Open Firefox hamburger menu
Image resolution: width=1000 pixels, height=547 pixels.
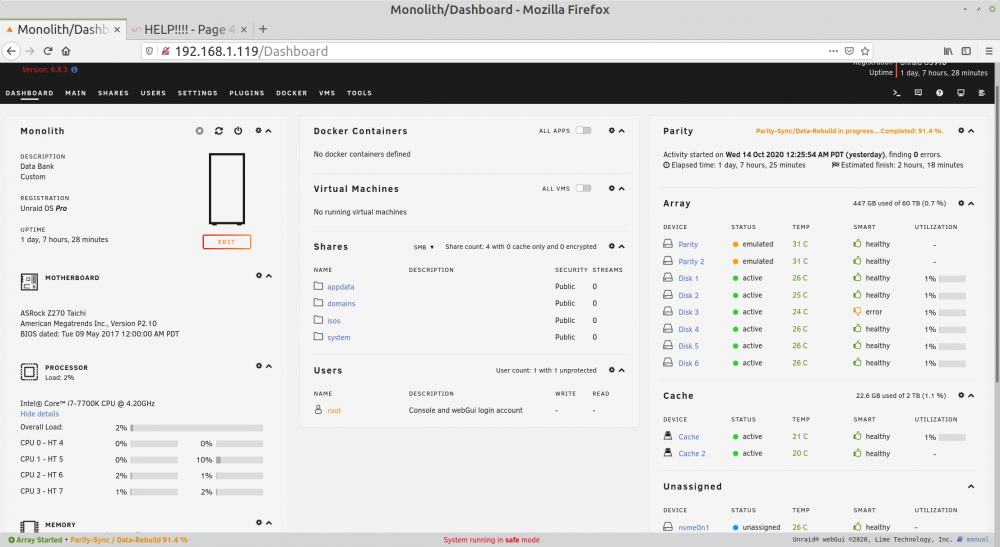[989, 51]
